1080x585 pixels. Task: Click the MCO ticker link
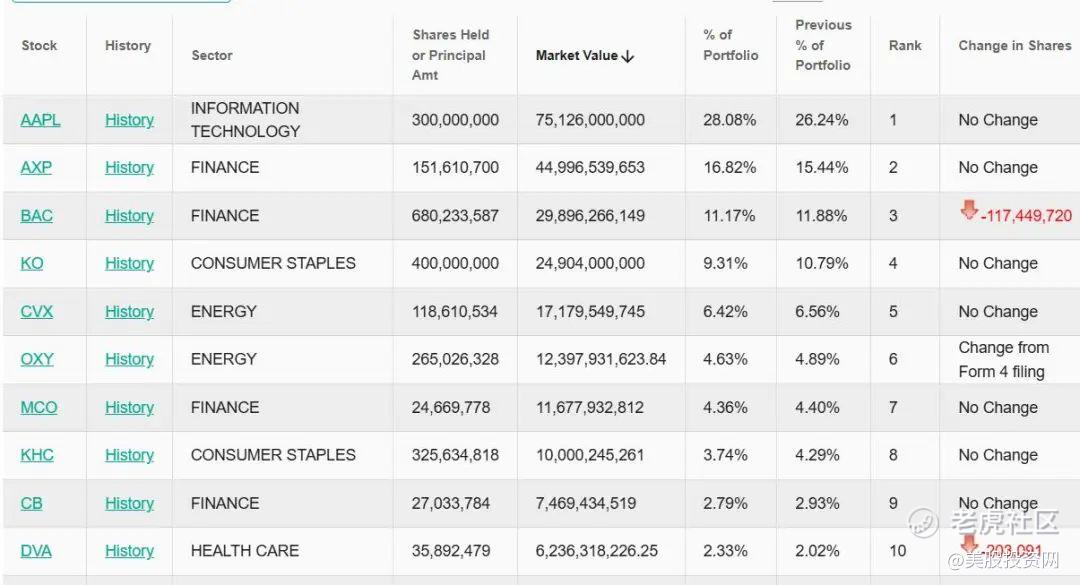point(39,407)
